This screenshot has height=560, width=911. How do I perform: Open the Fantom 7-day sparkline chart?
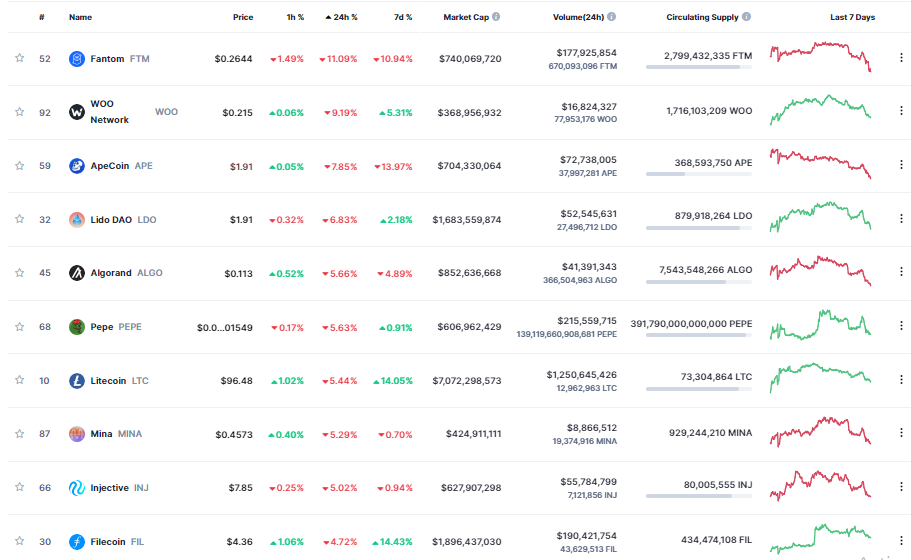[x=820, y=56]
